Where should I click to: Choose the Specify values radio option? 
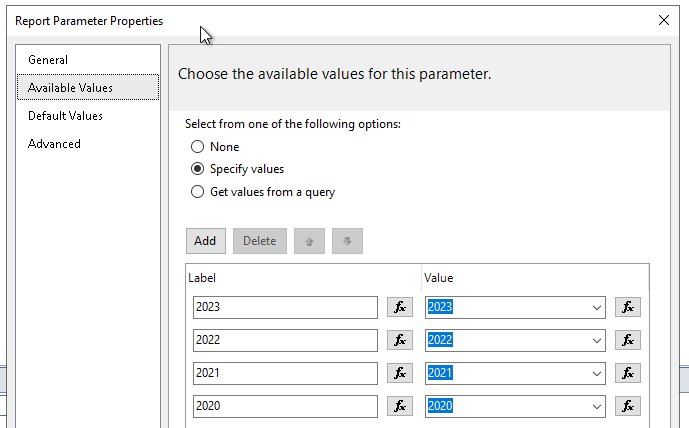[198, 169]
